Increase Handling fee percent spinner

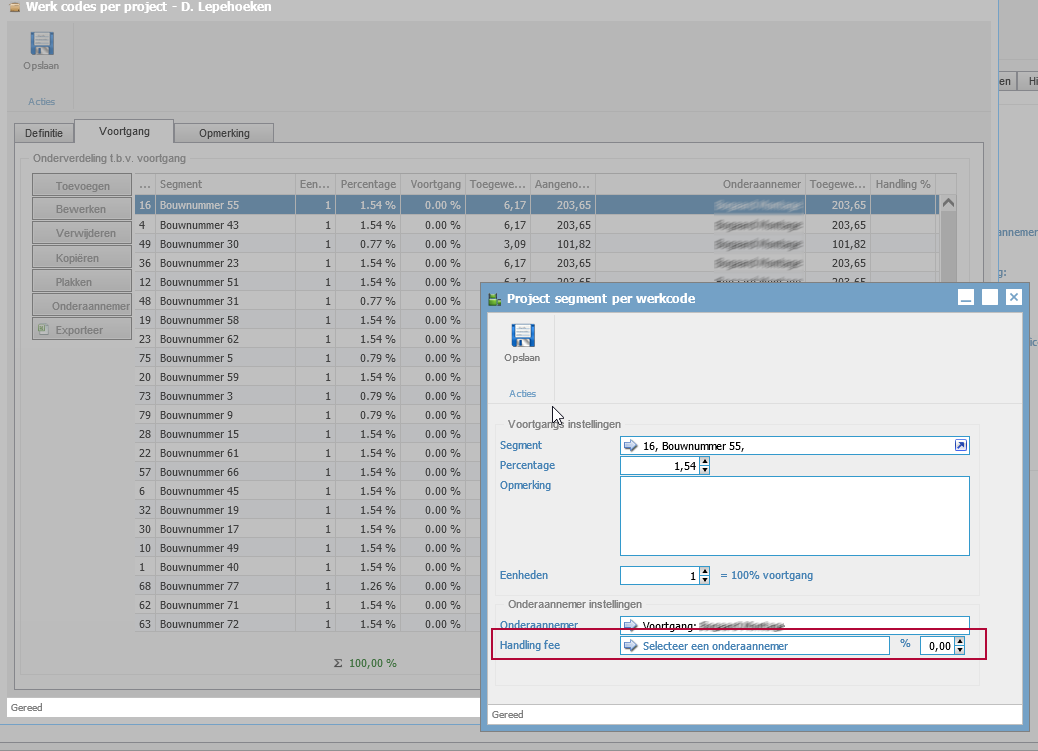tap(960, 641)
